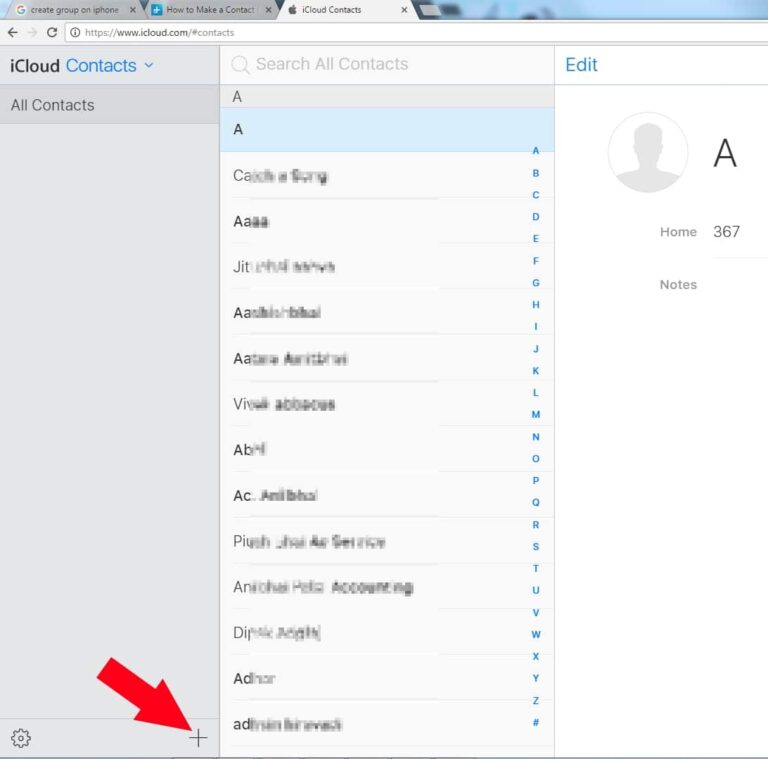Jump to letter J in index

536,349
